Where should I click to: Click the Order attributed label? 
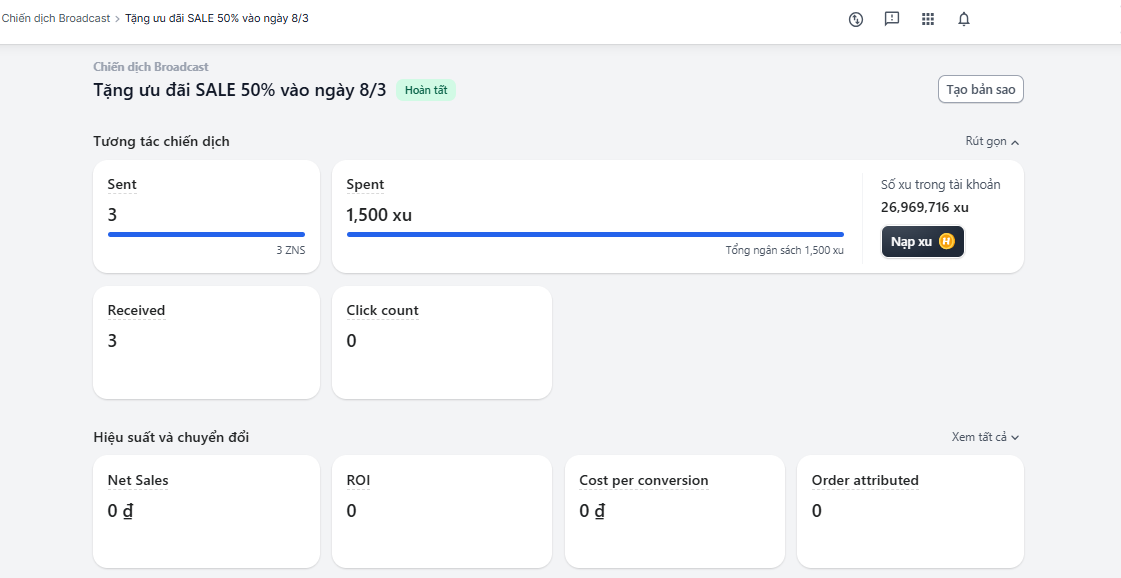[865, 481]
